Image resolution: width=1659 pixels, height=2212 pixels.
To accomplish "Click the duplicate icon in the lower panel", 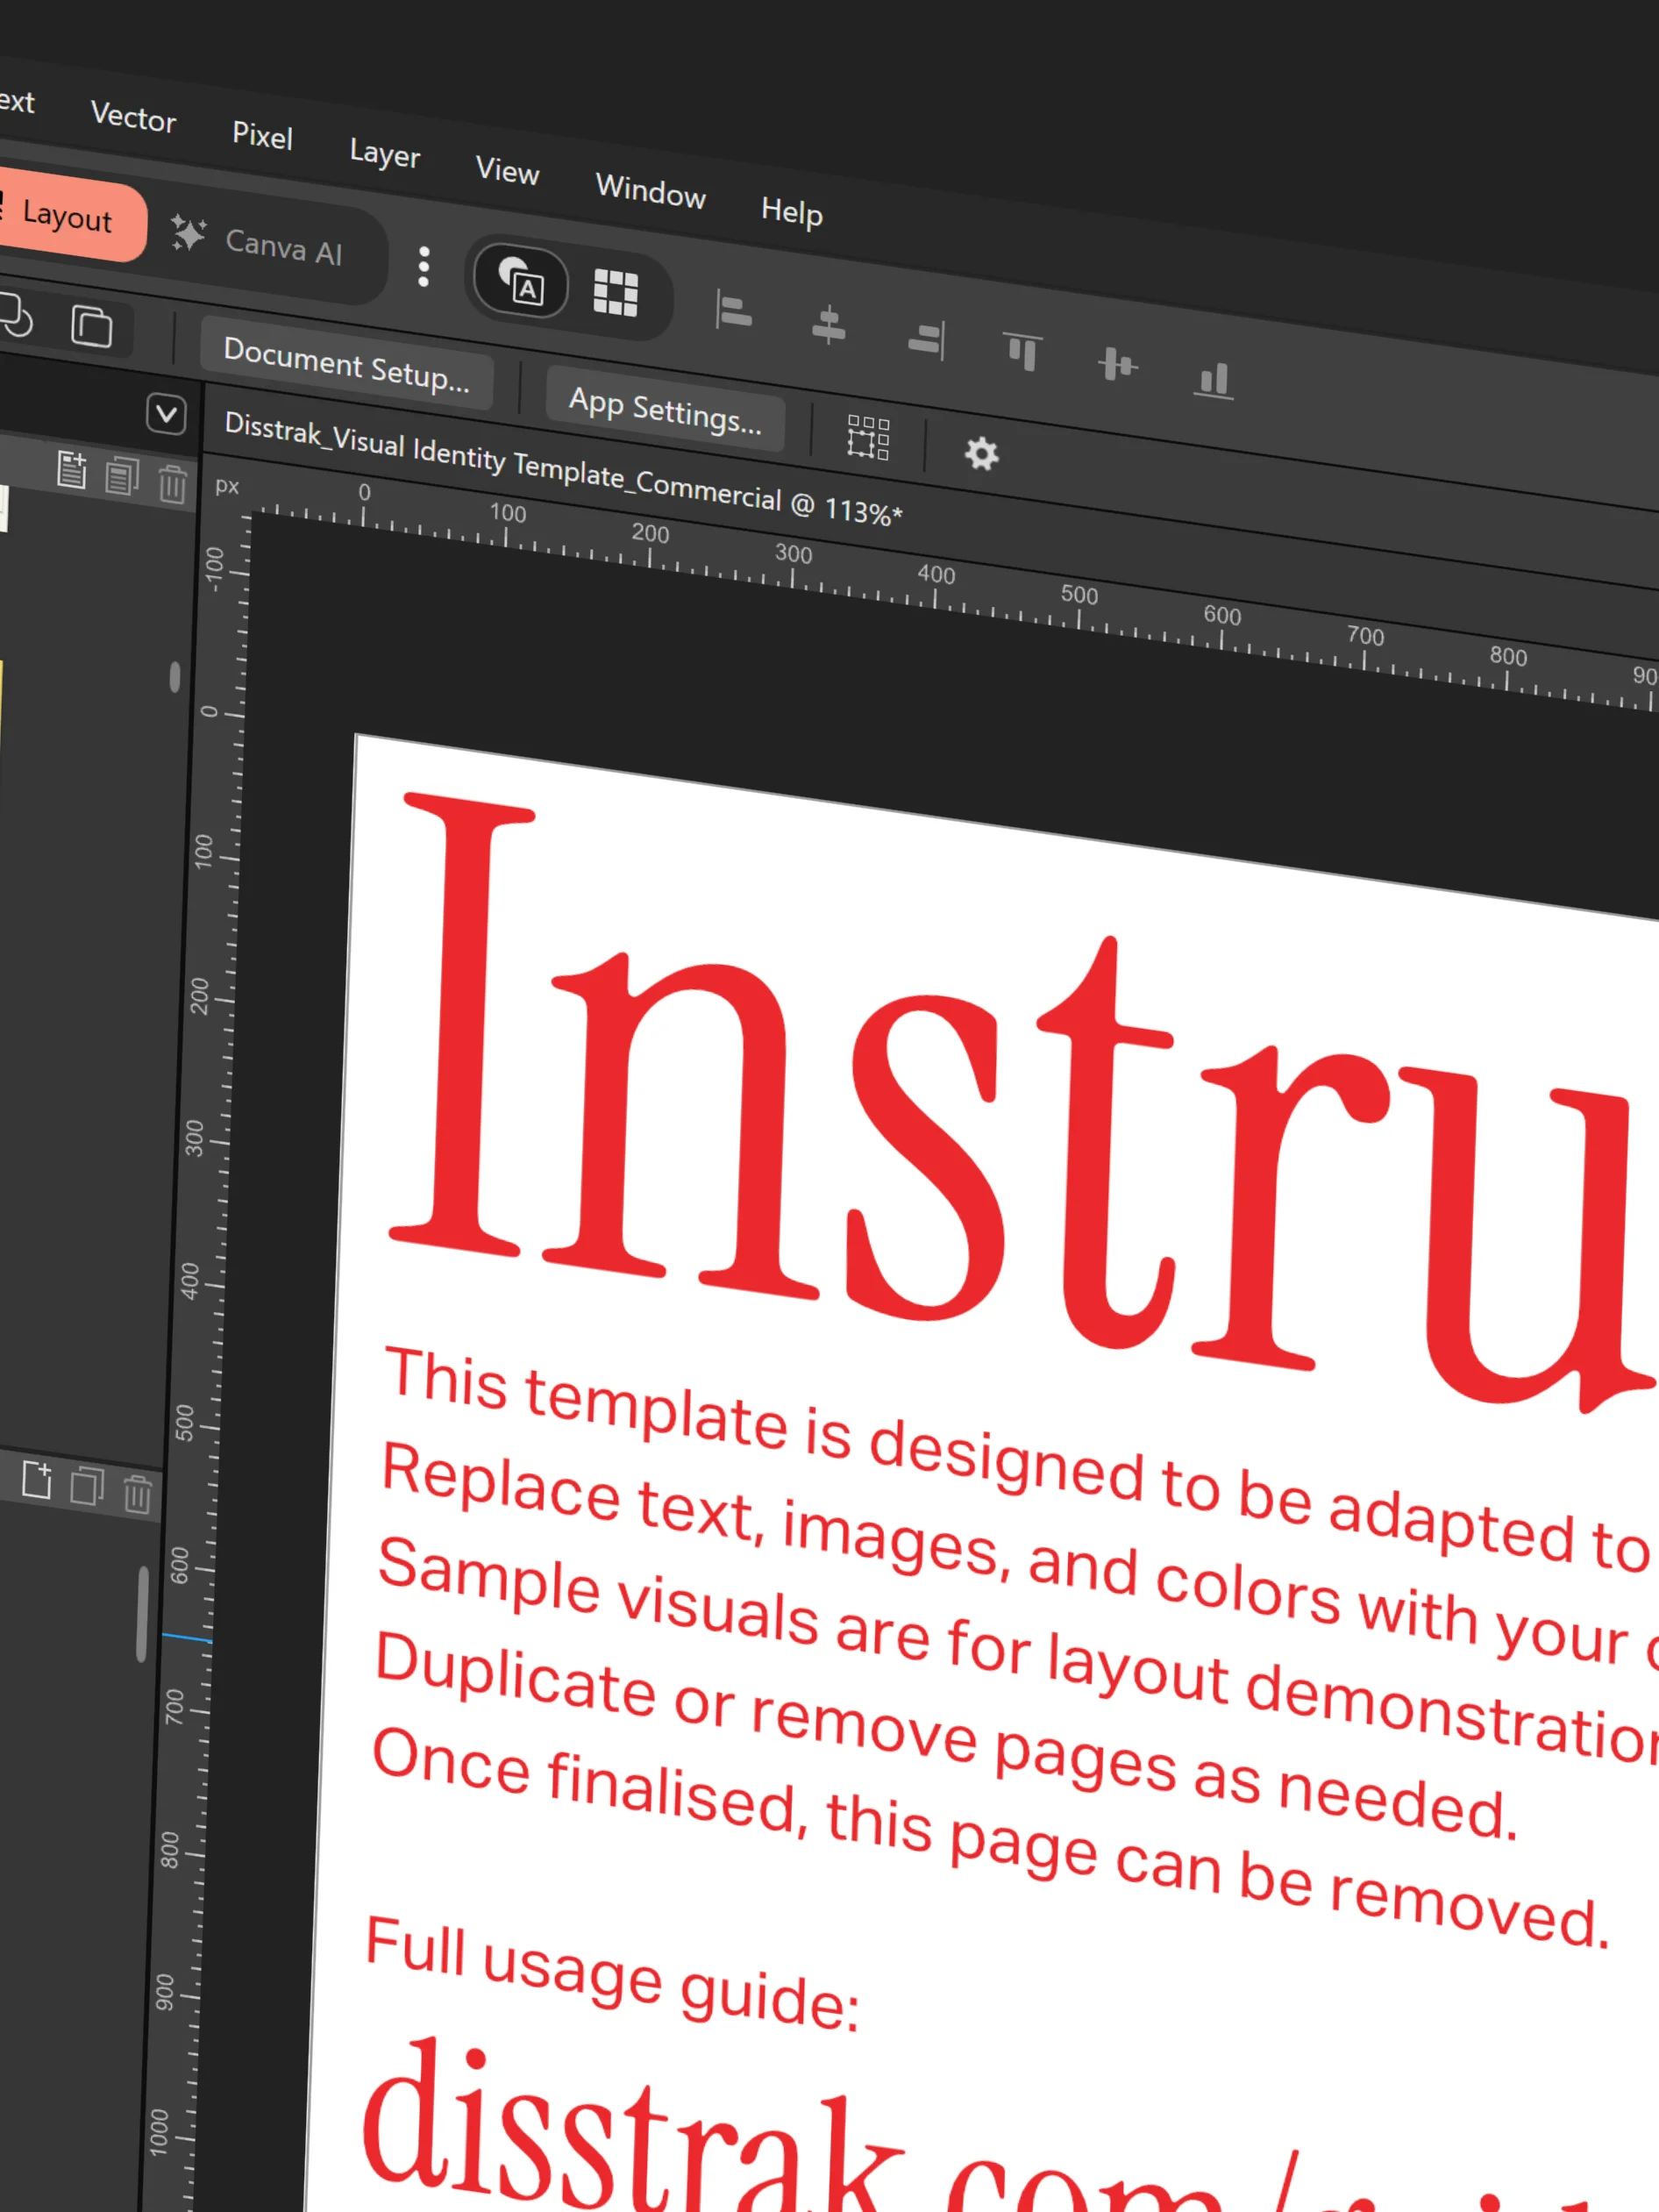I will [x=87, y=1486].
